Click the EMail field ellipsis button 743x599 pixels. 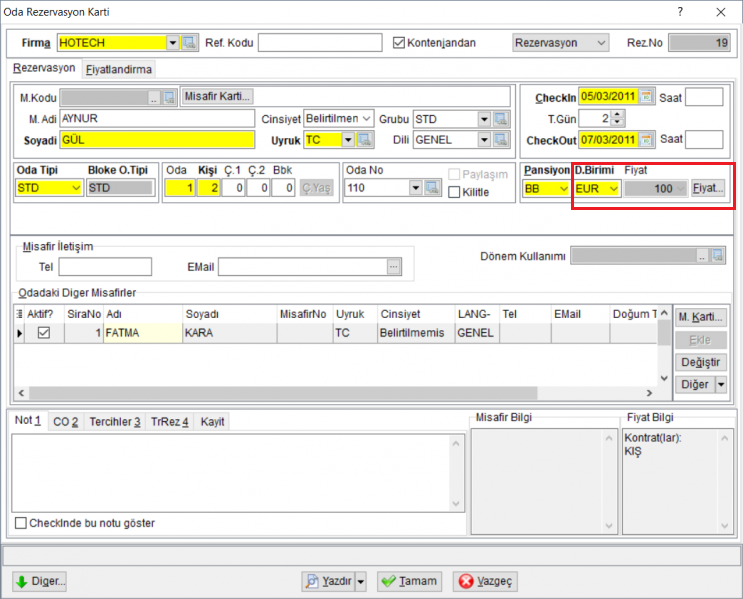pyautogui.click(x=393, y=267)
